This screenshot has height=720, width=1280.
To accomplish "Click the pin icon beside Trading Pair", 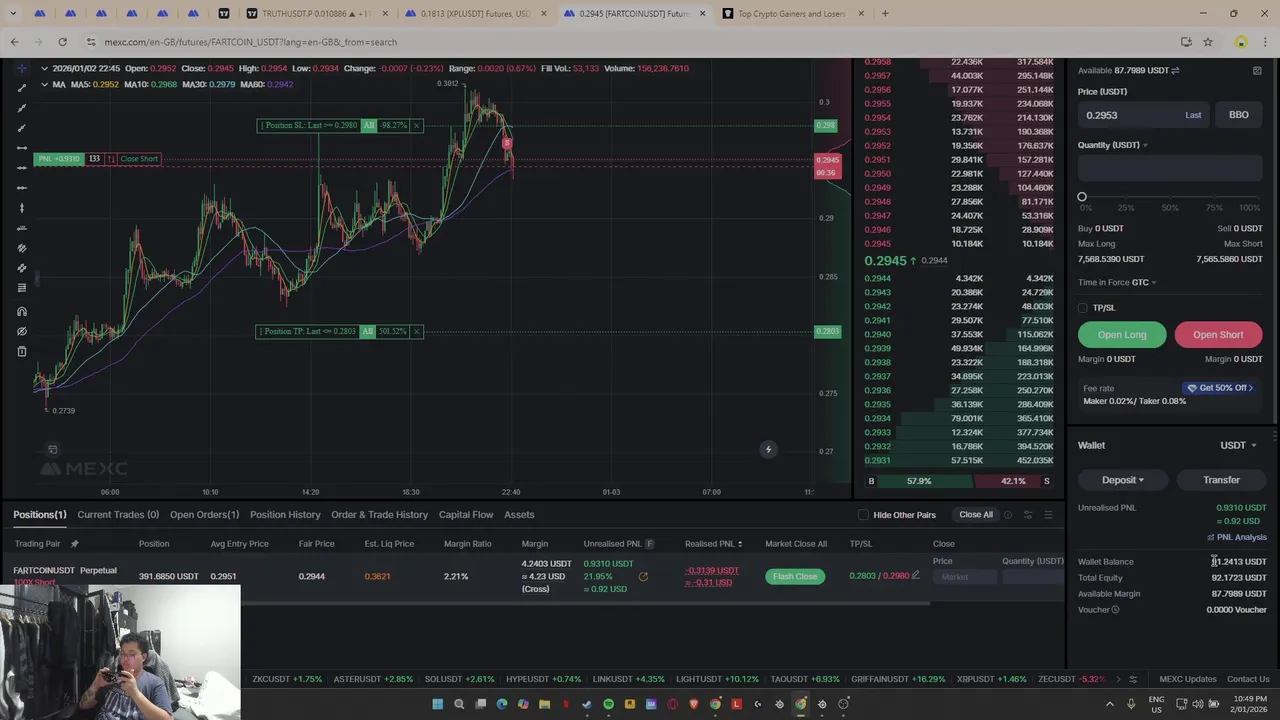I will 74,544.
